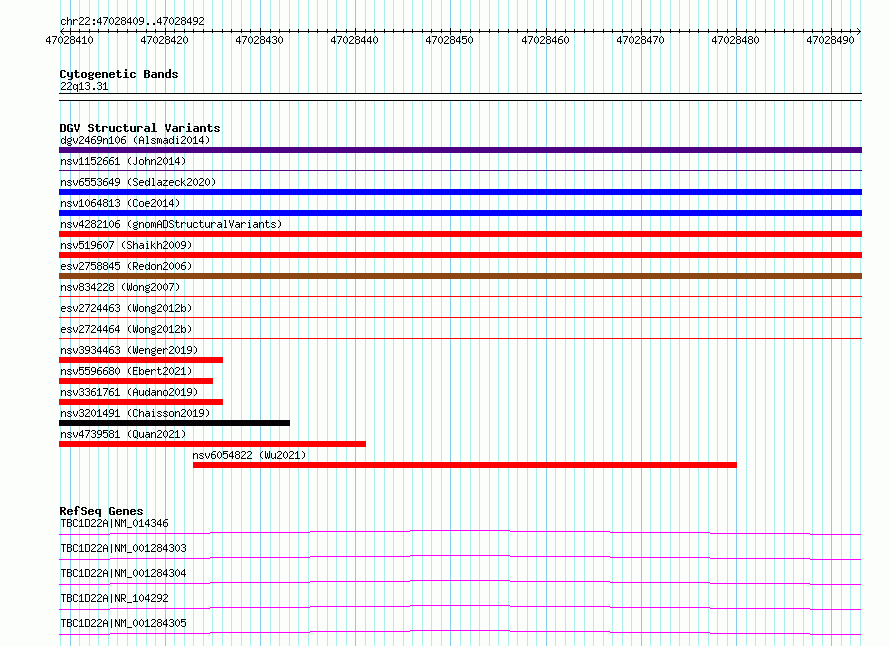Open variant dgv2469n106 (Alsmadi2014) label
This screenshot has height=646, width=890.
click(135, 140)
